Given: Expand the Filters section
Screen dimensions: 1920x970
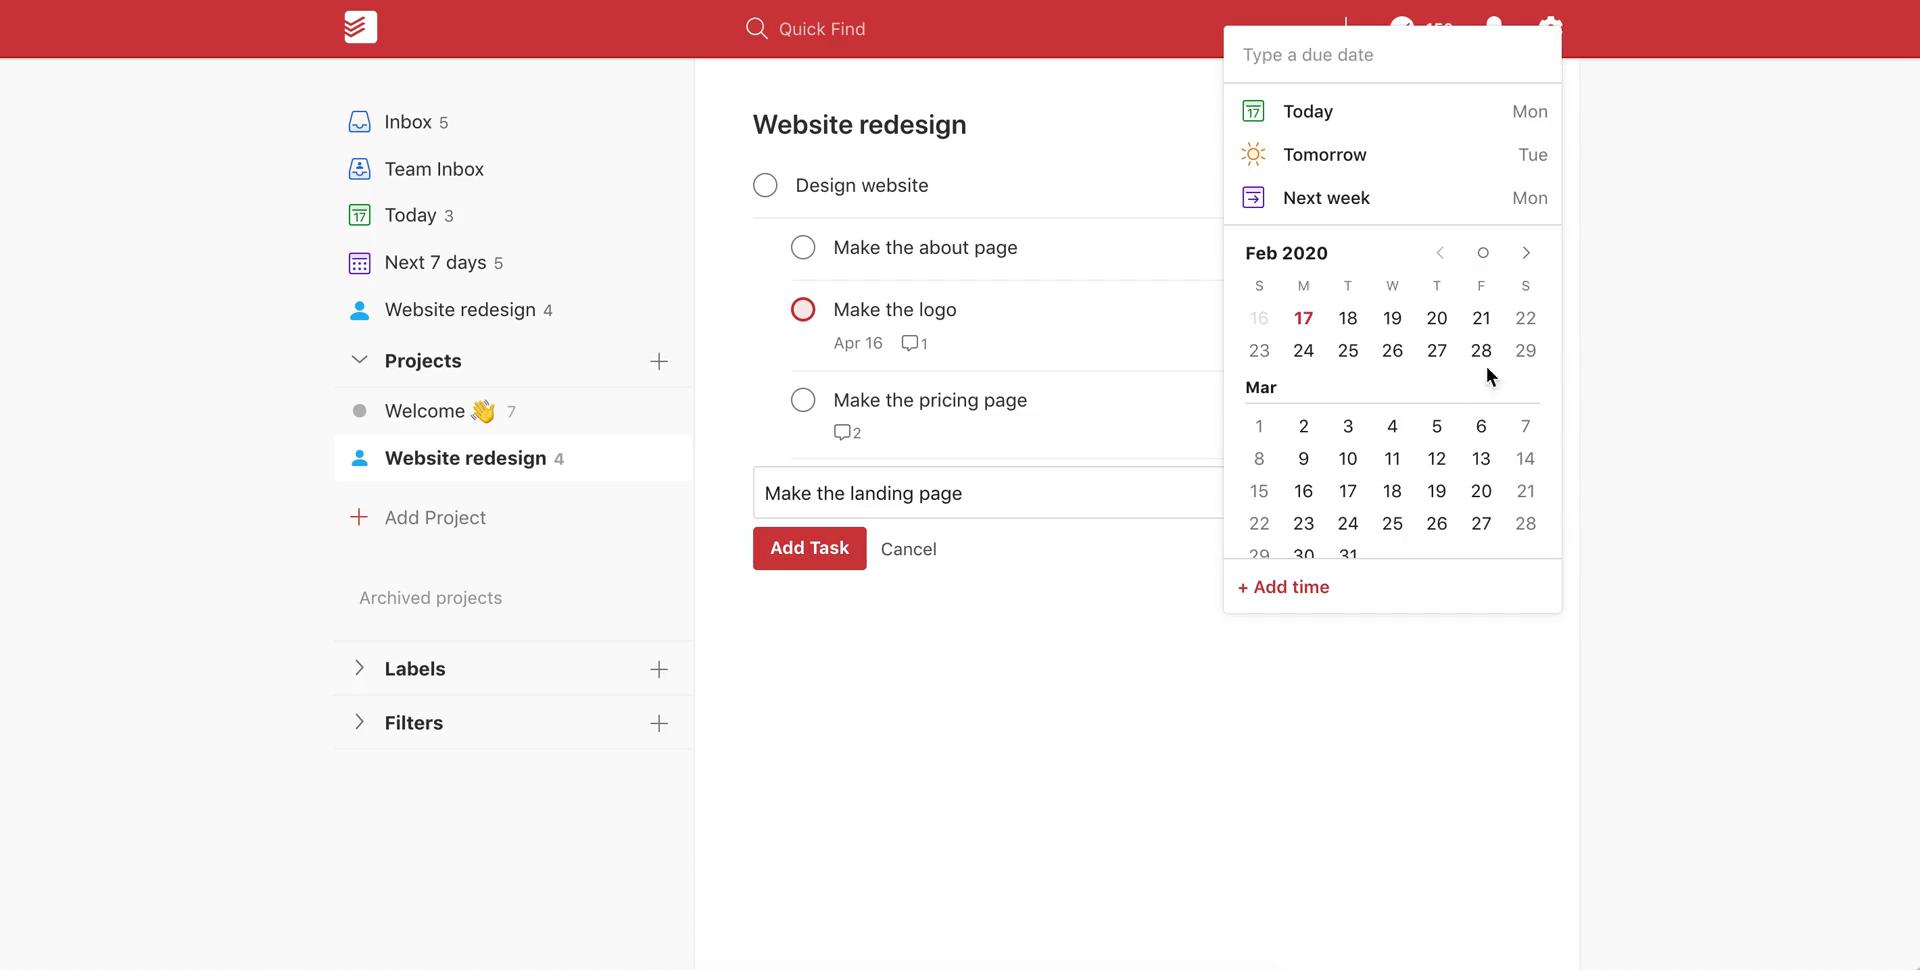Looking at the screenshot, I should pyautogui.click(x=359, y=722).
